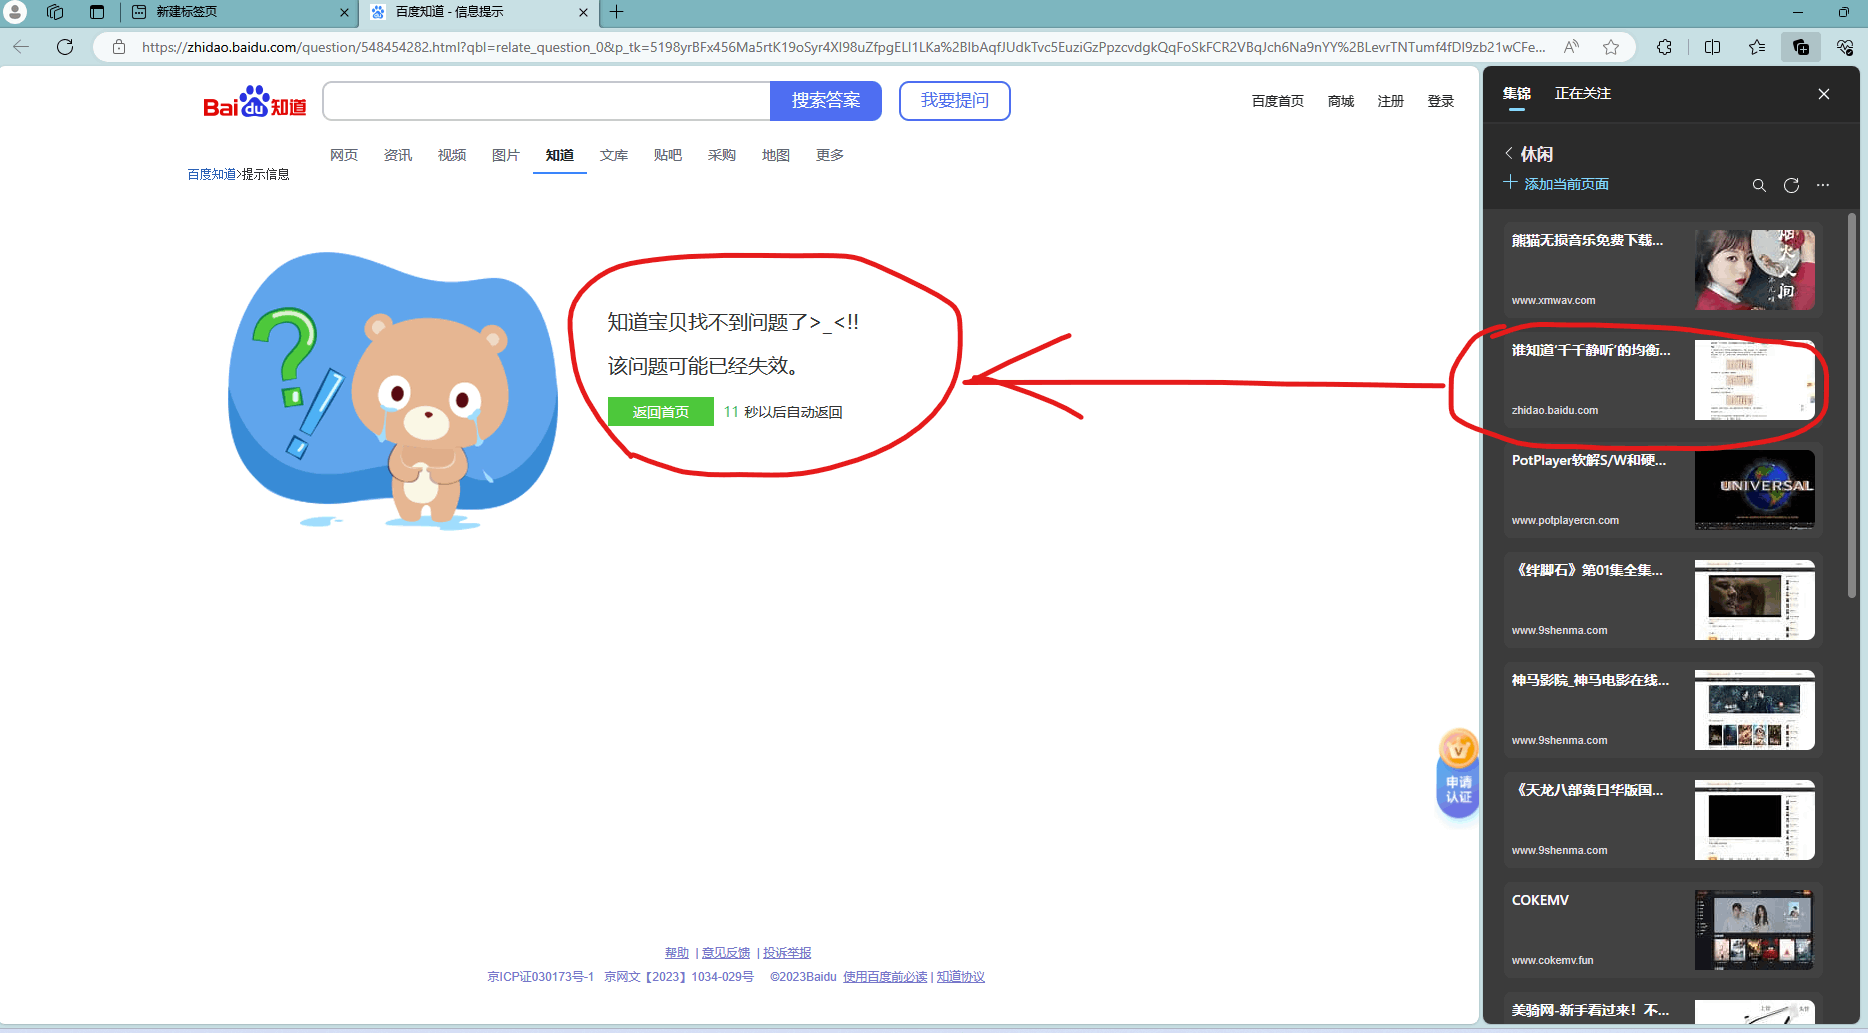Viewport: 1868px width, 1033px height.
Task: Open the workspaces icon in title bar
Action: (x=55, y=12)
